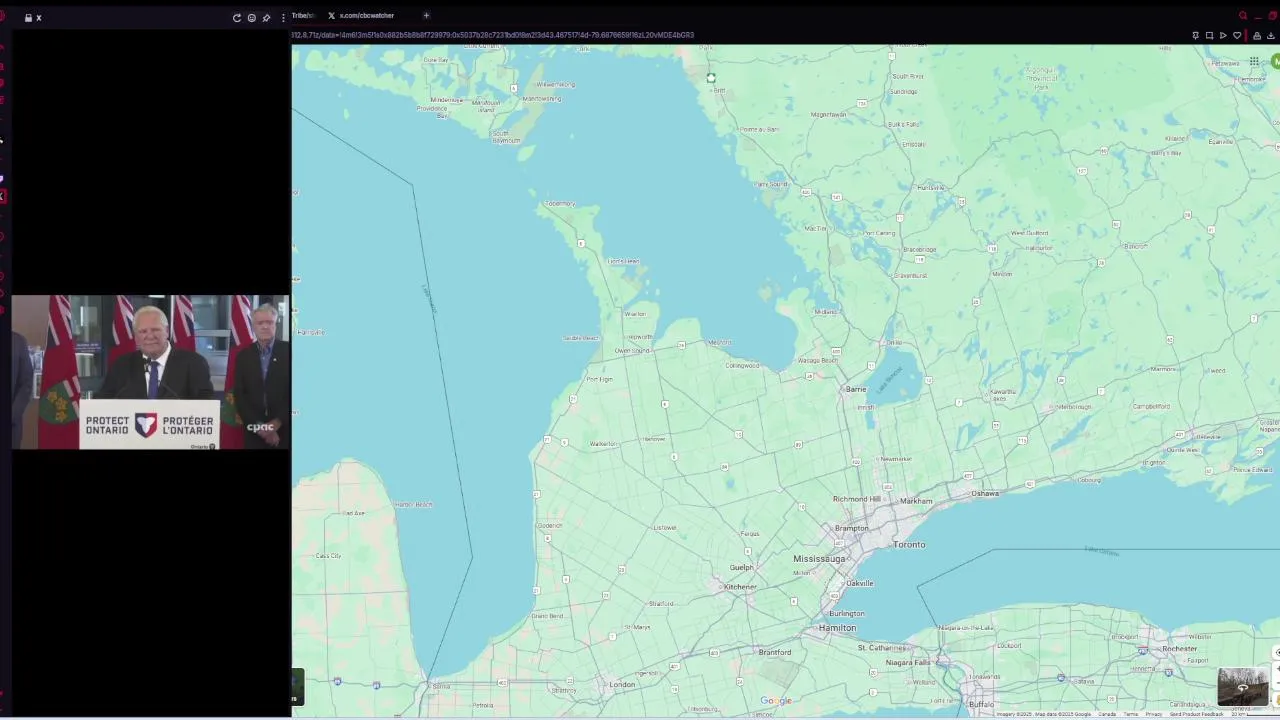Click the Oakville label on the map
Viewport: 1280px width, 720px height.
860,583
